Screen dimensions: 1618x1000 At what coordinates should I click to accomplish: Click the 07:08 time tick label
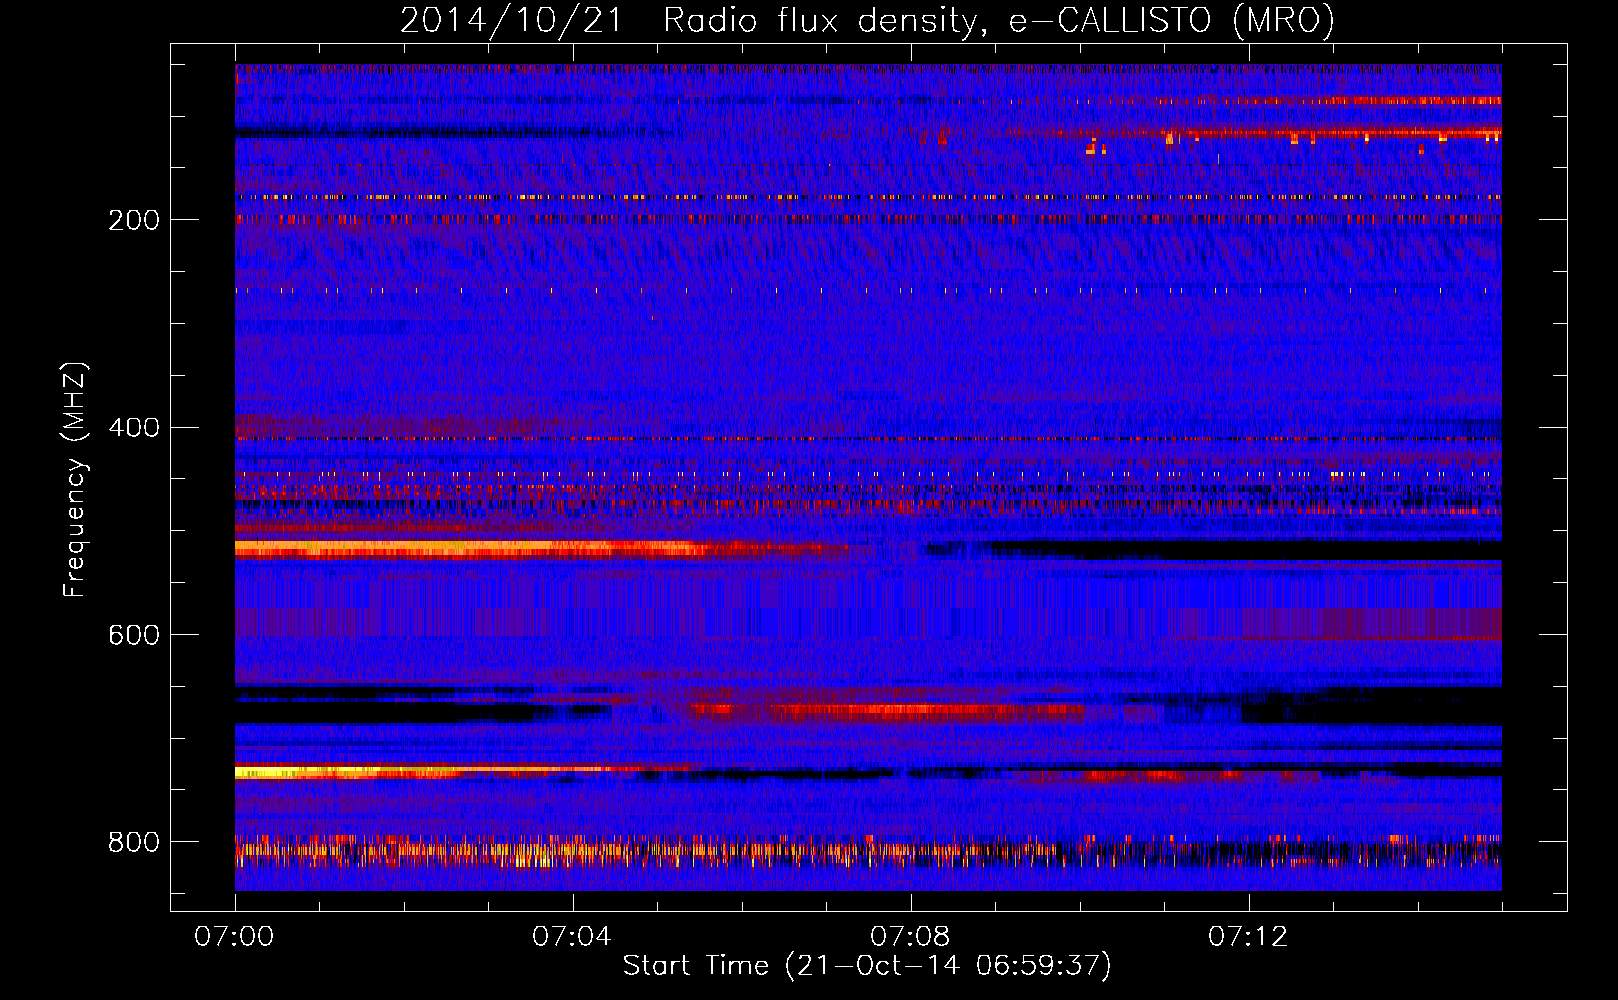[910, 937]
